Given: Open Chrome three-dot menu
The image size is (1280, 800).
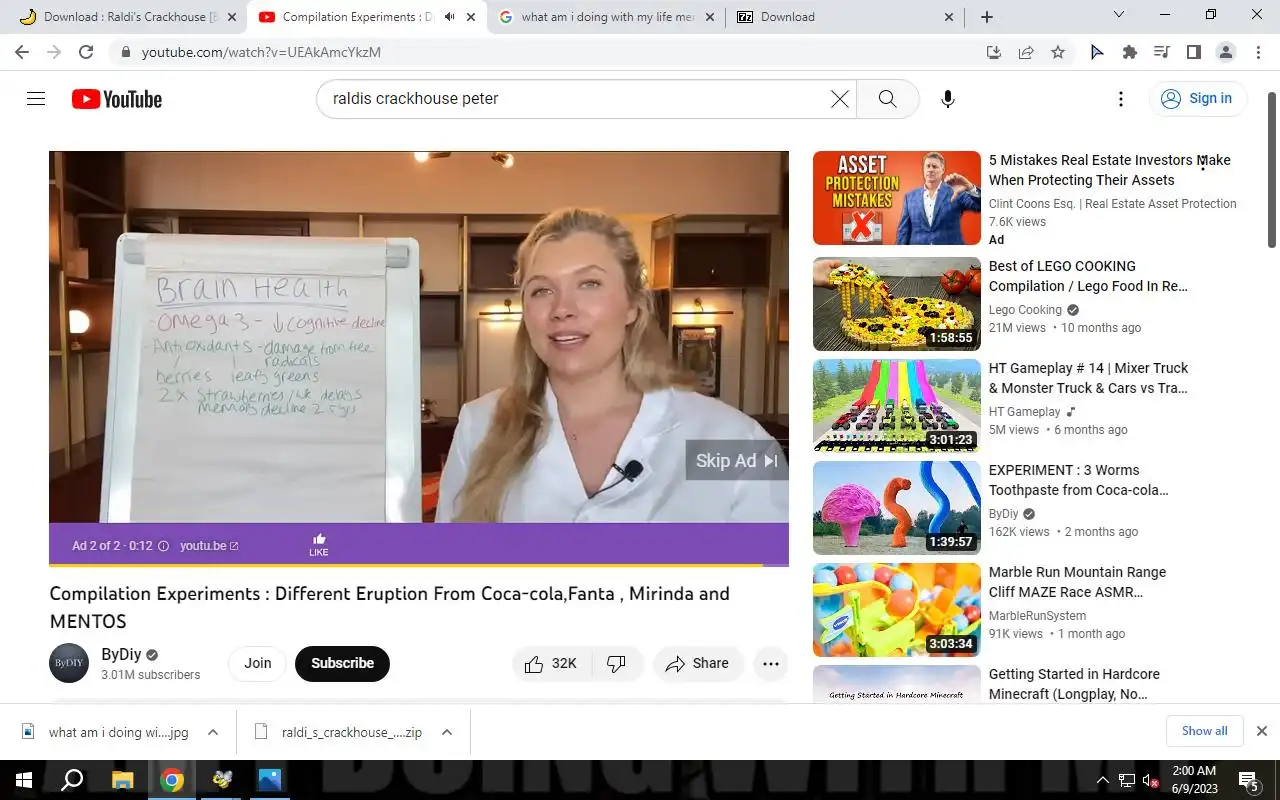Looking at the screenshot, I should click(x=1257, y=52).
